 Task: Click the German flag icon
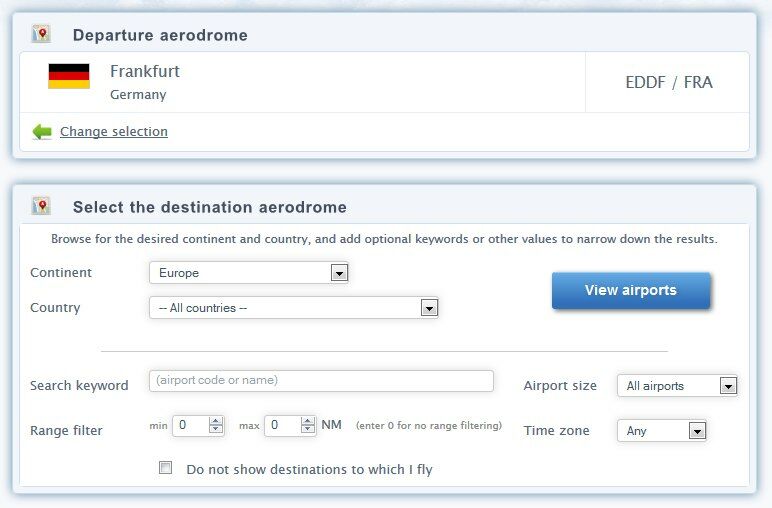(x=69, y=77)
